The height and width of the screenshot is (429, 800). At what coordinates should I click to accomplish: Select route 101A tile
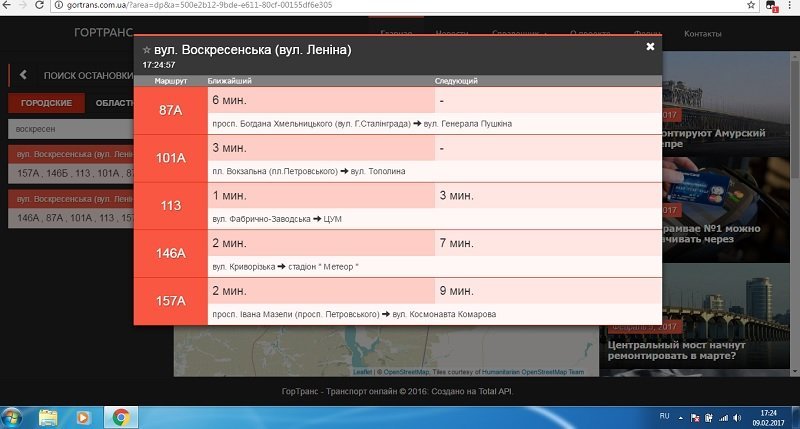[x=170, y=159]
